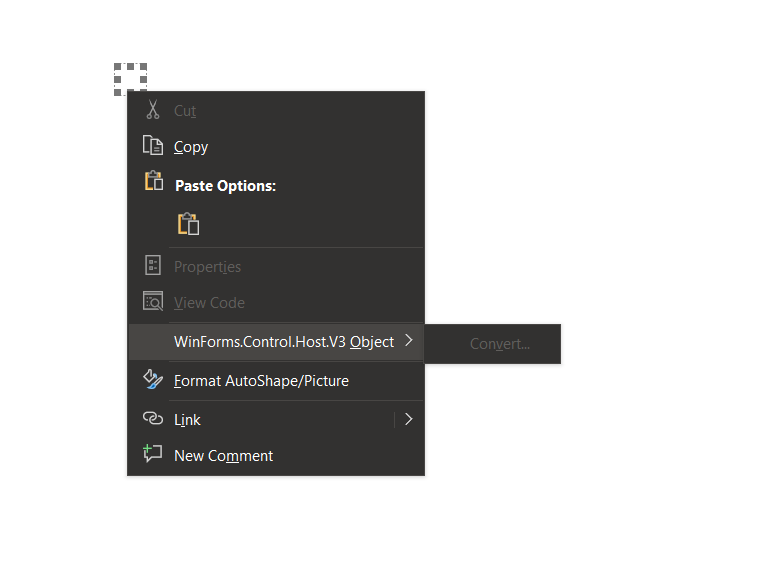Click the Properties list icon
Screen dimensions: 776x577
[153, 265]
